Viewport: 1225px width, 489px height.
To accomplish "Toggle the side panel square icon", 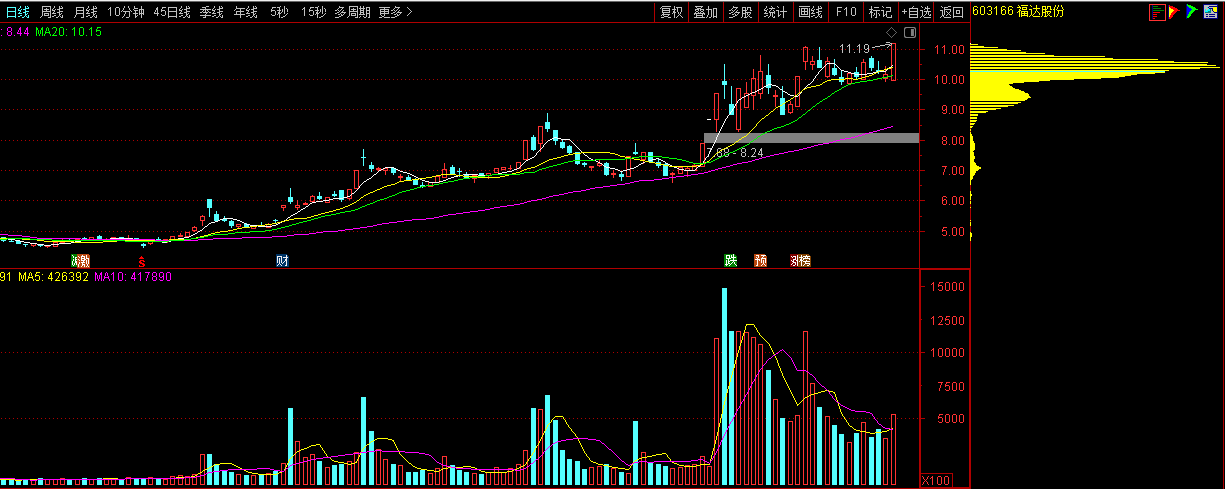I will 908,33.
